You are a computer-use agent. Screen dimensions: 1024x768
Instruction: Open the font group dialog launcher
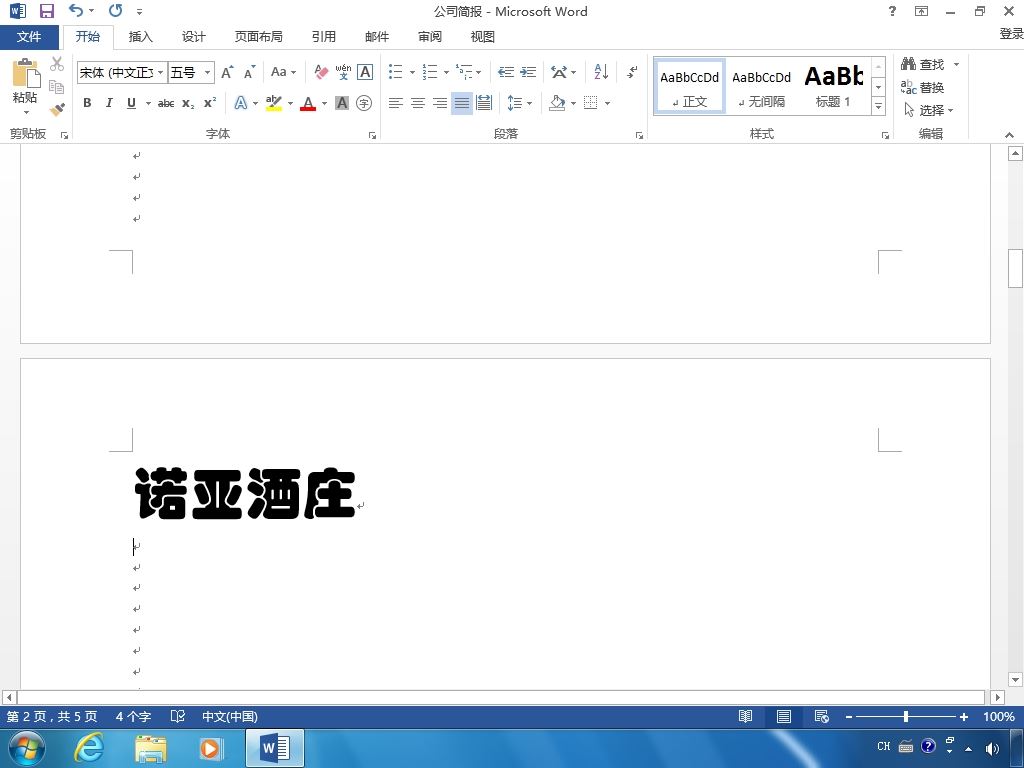click(372, 135)
